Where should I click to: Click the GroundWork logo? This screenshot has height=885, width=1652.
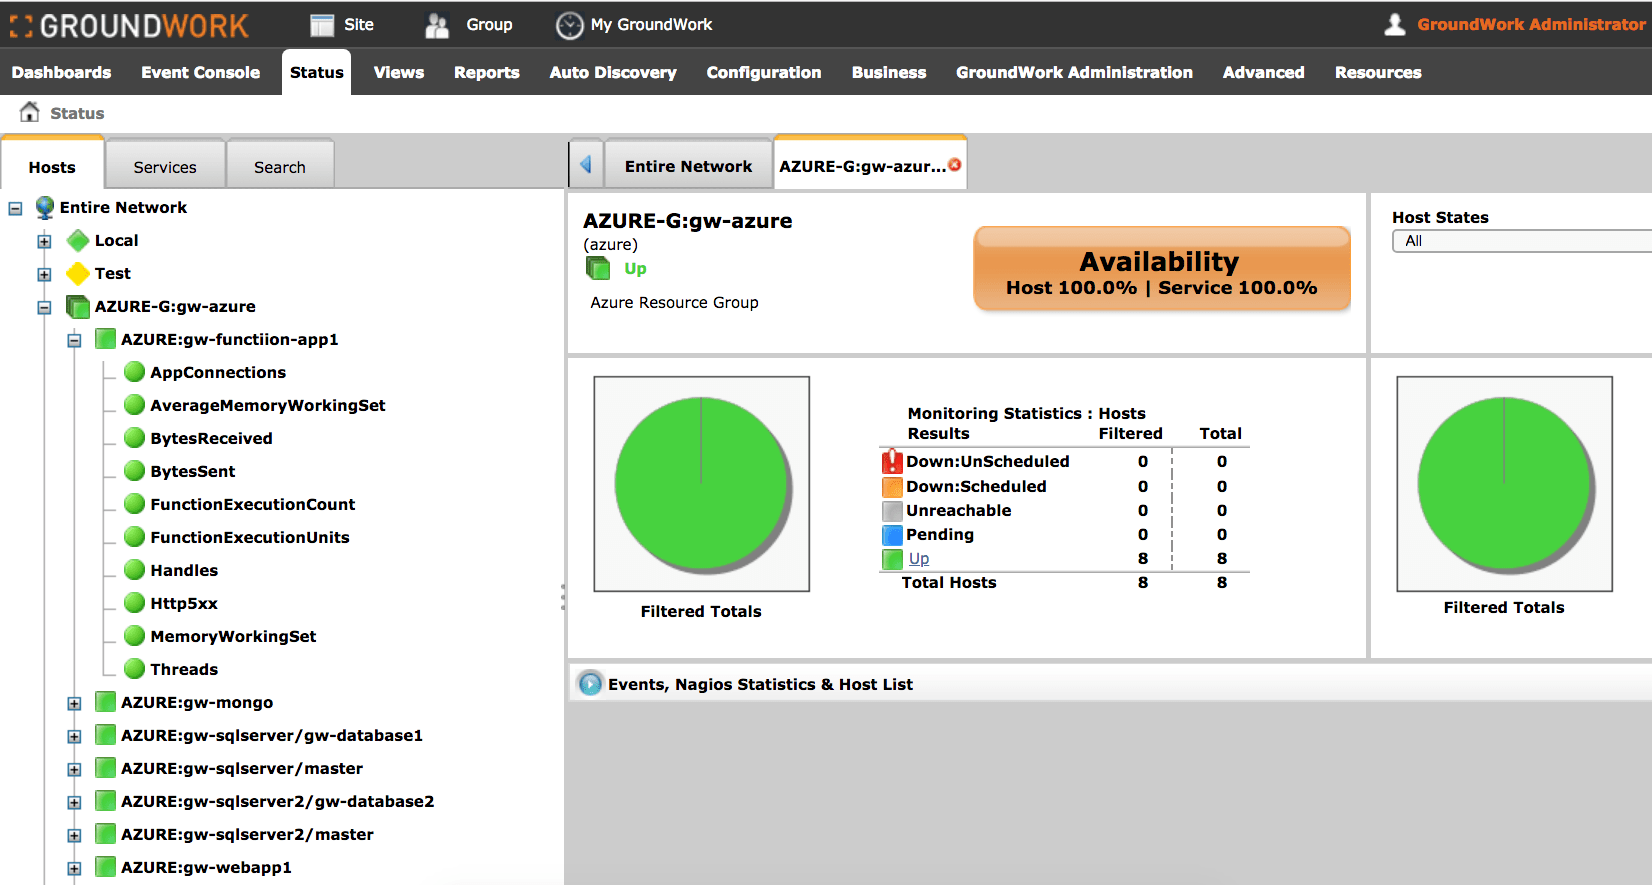(x=130, y=25)
